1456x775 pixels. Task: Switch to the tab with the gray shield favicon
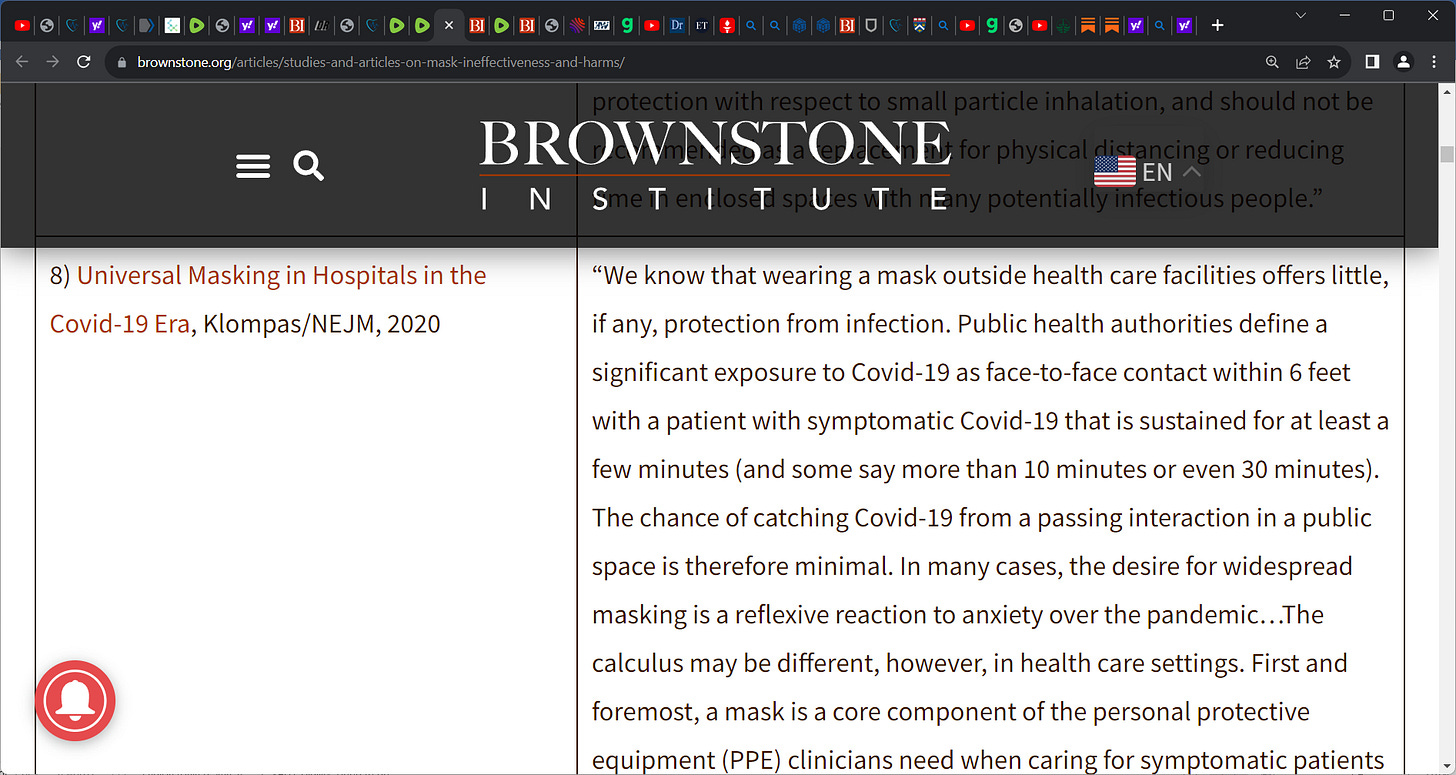[x=871, y=25]
